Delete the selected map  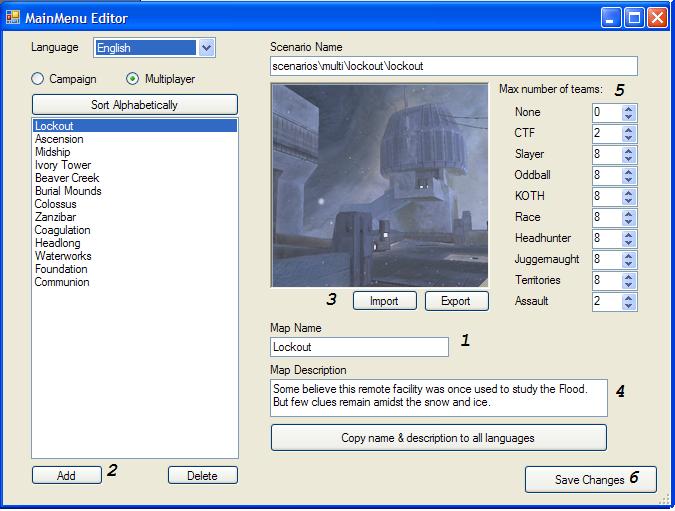(x=202, y=475)
